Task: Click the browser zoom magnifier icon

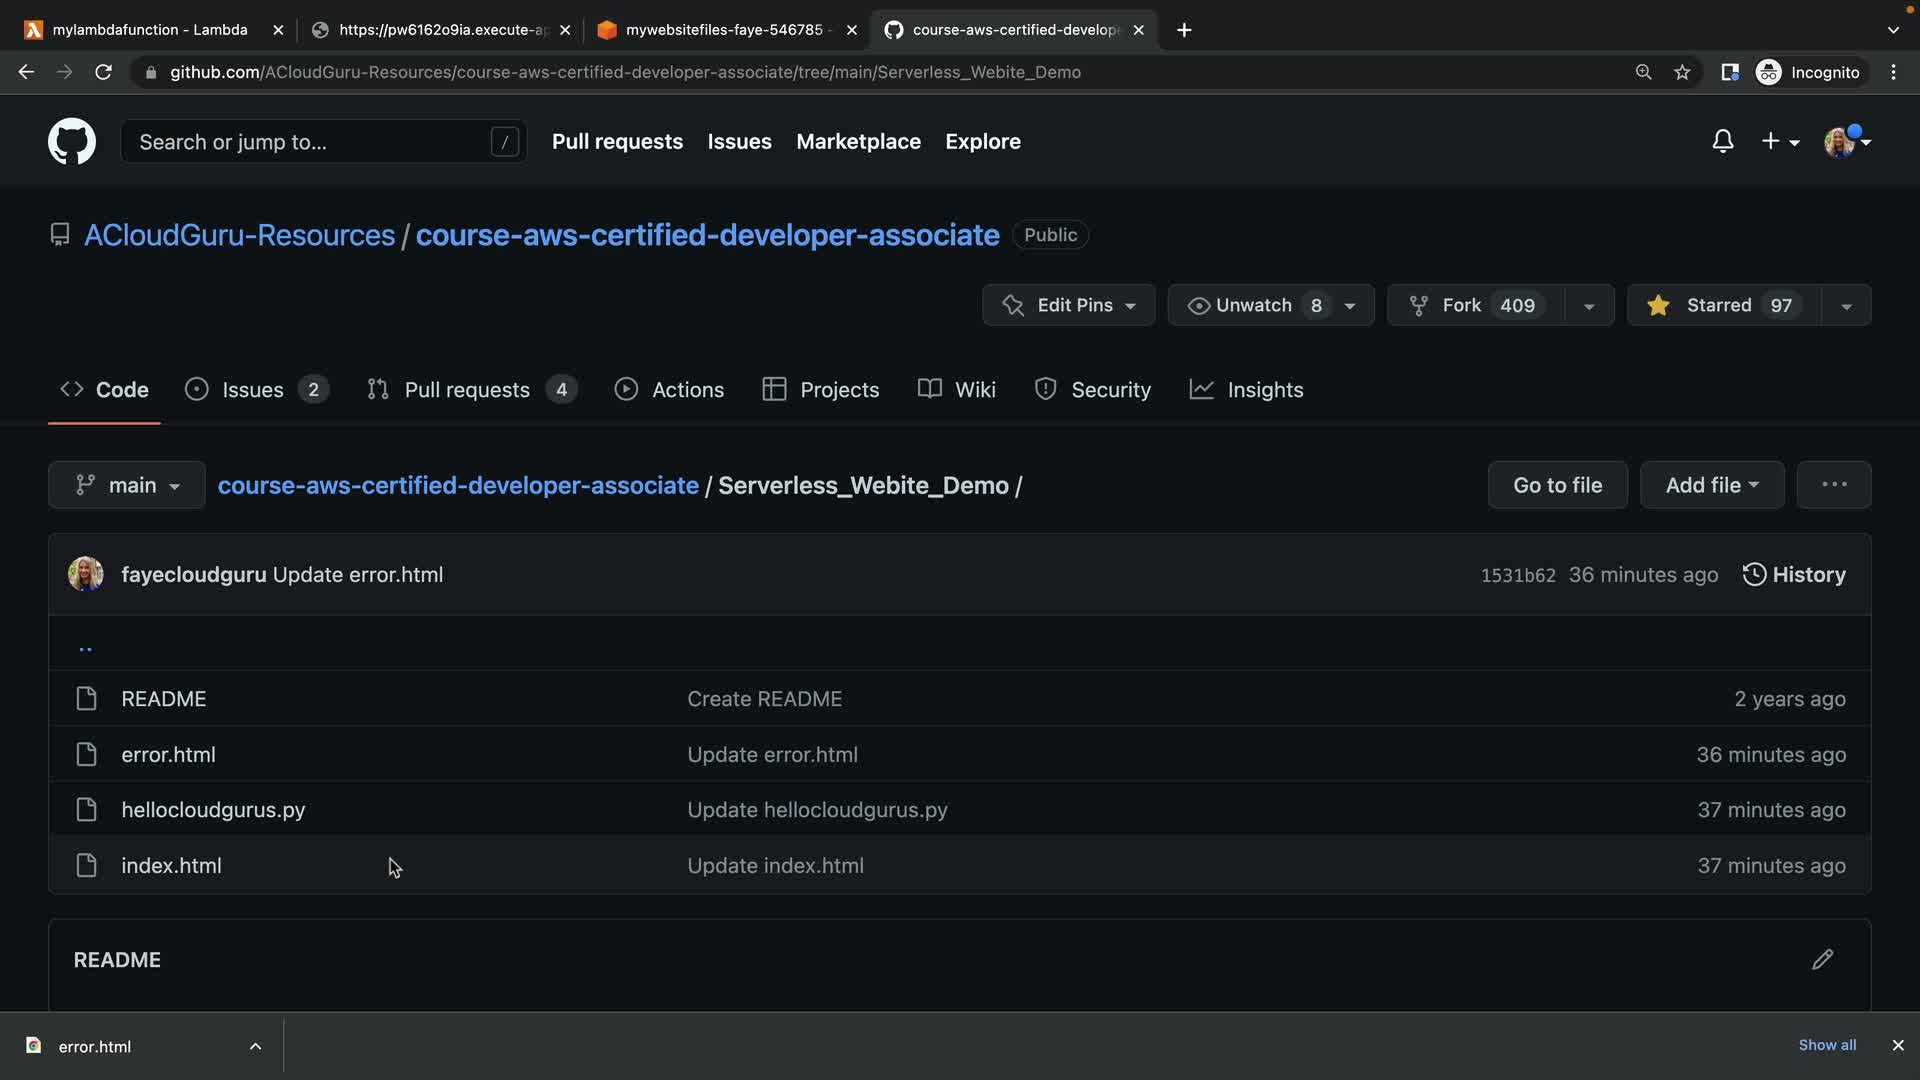Action: pyautogui.click(x=1643, y=72)
